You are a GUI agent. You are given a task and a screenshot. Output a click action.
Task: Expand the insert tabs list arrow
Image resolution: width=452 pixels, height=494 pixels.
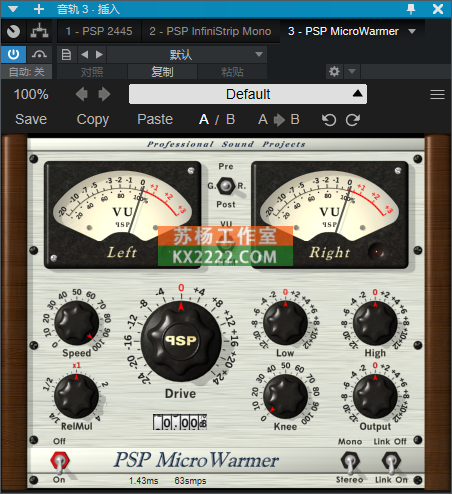412,31
